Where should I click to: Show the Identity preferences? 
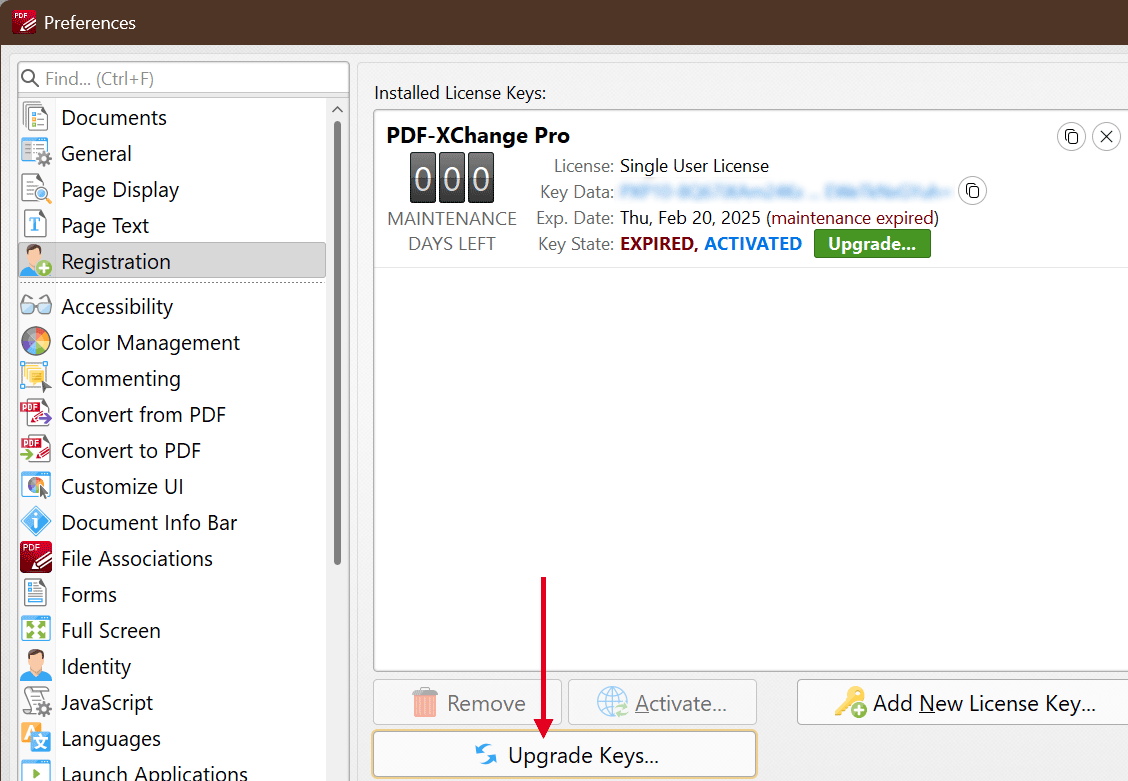pyautogui.click(x=172, y=666)
